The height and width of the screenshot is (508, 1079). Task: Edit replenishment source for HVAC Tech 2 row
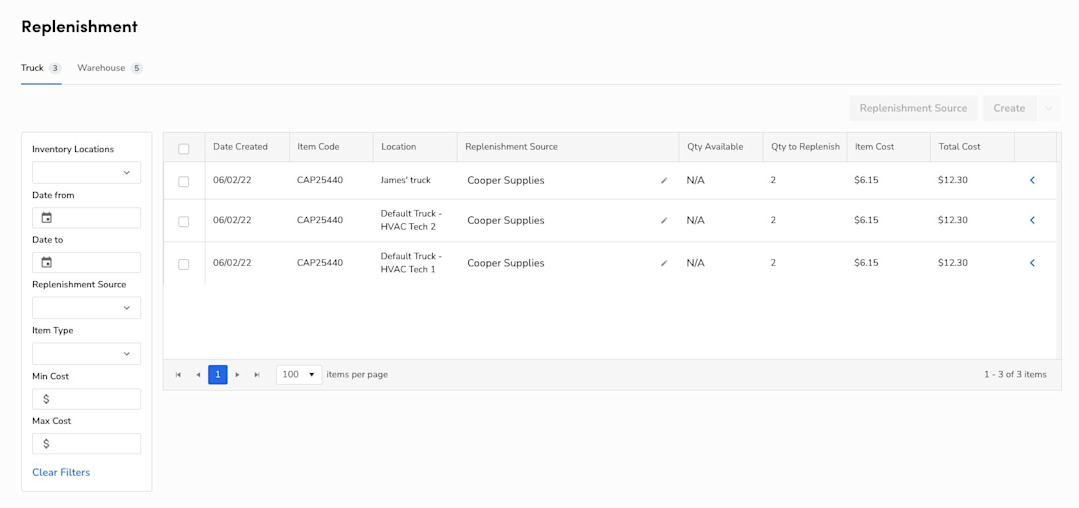[664, 221]
